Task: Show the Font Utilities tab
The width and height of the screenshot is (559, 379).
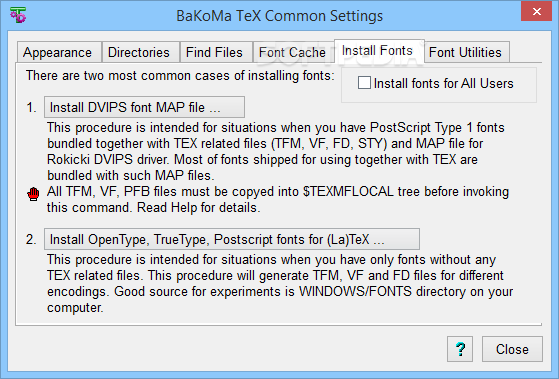Action: point(467,52)
